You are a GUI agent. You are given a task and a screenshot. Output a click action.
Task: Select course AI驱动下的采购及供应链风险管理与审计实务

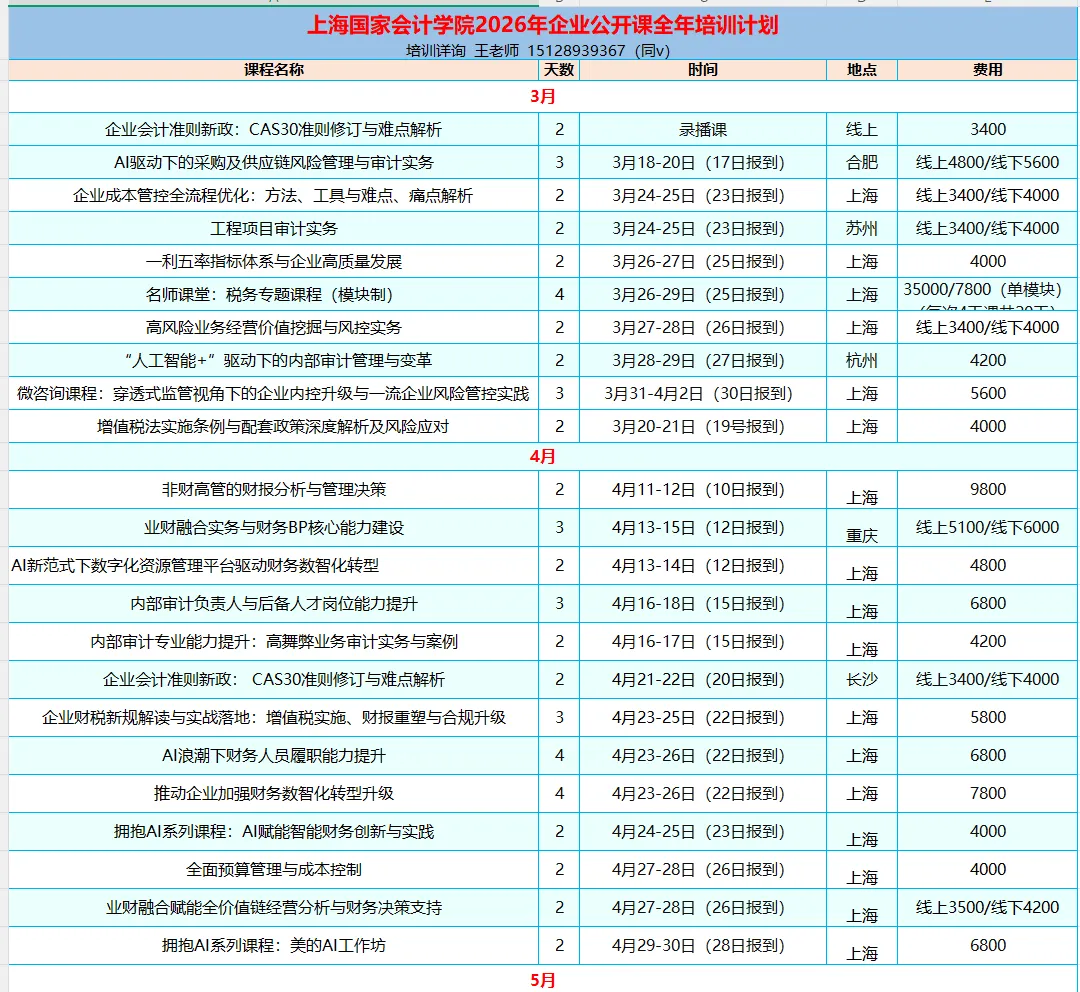pos(273,163)
